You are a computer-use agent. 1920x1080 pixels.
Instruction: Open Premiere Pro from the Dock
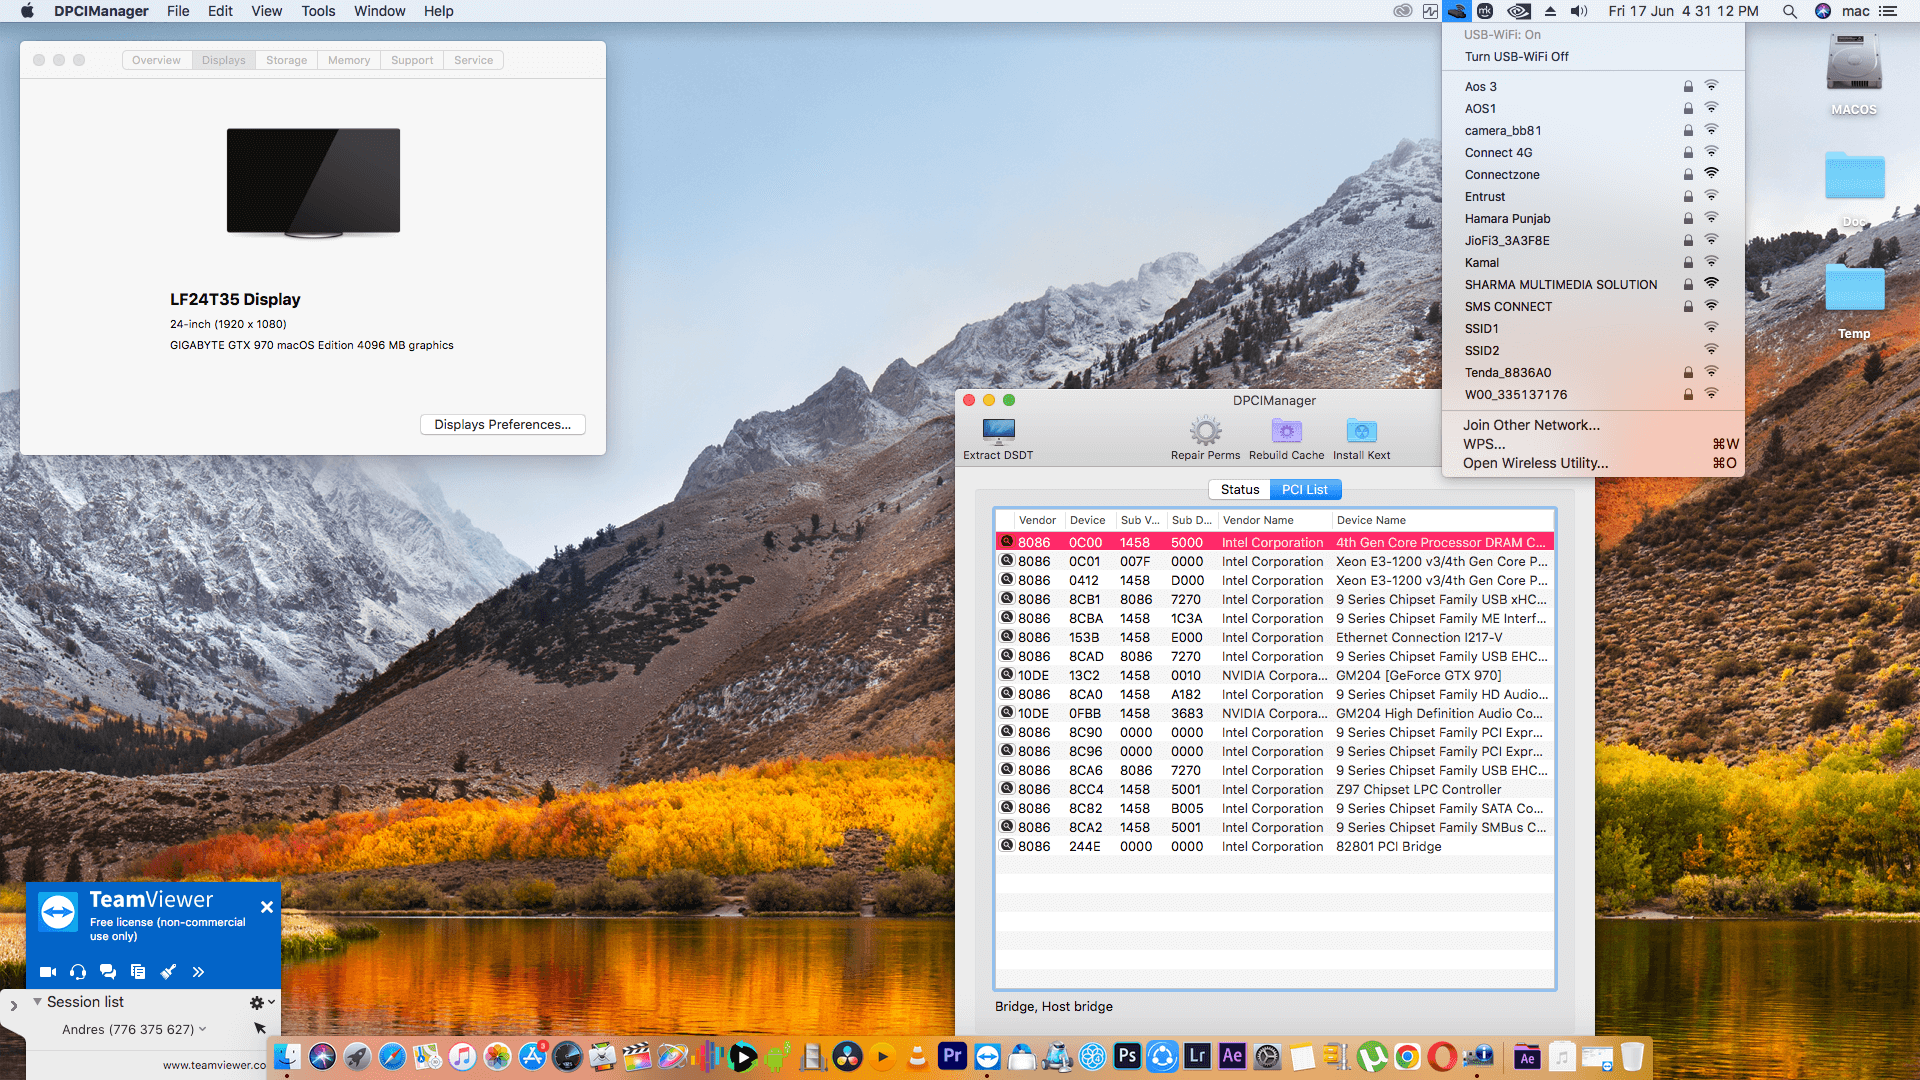point(951,1056)
